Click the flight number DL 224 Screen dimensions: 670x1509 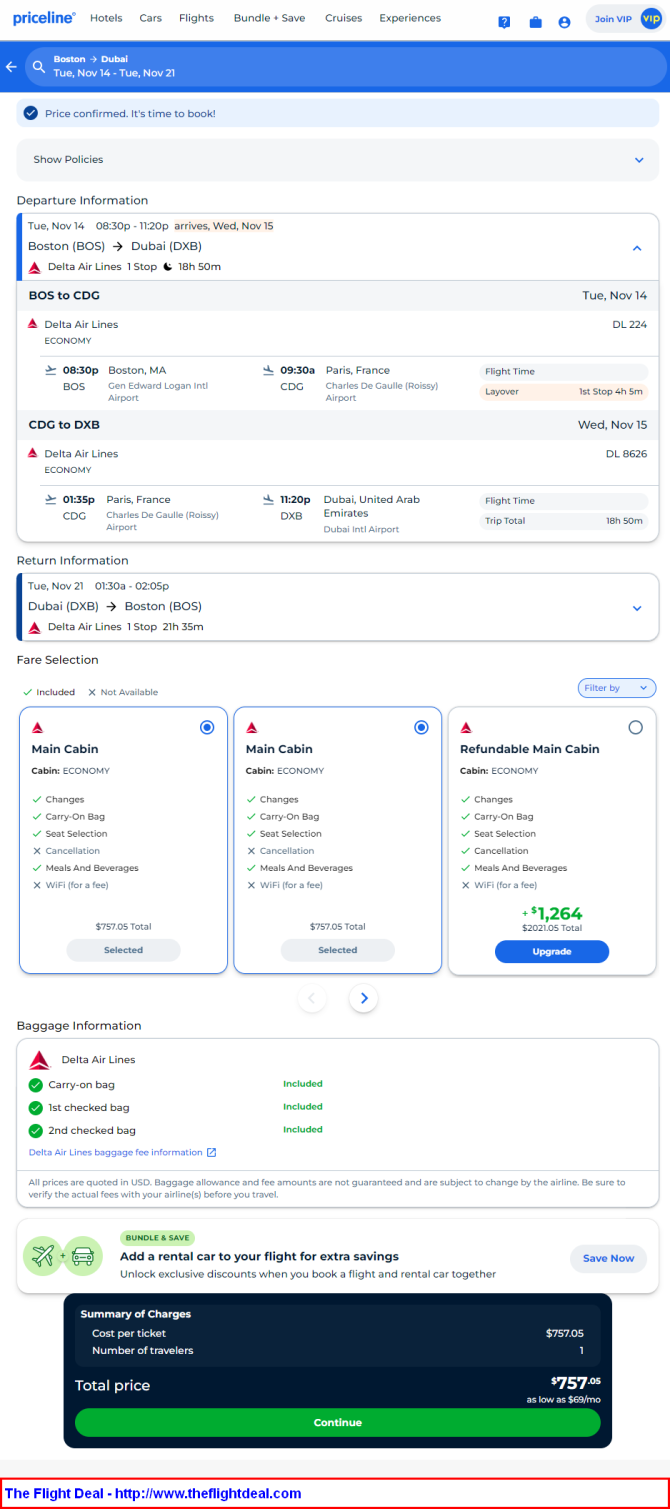(x=630, y=324)
